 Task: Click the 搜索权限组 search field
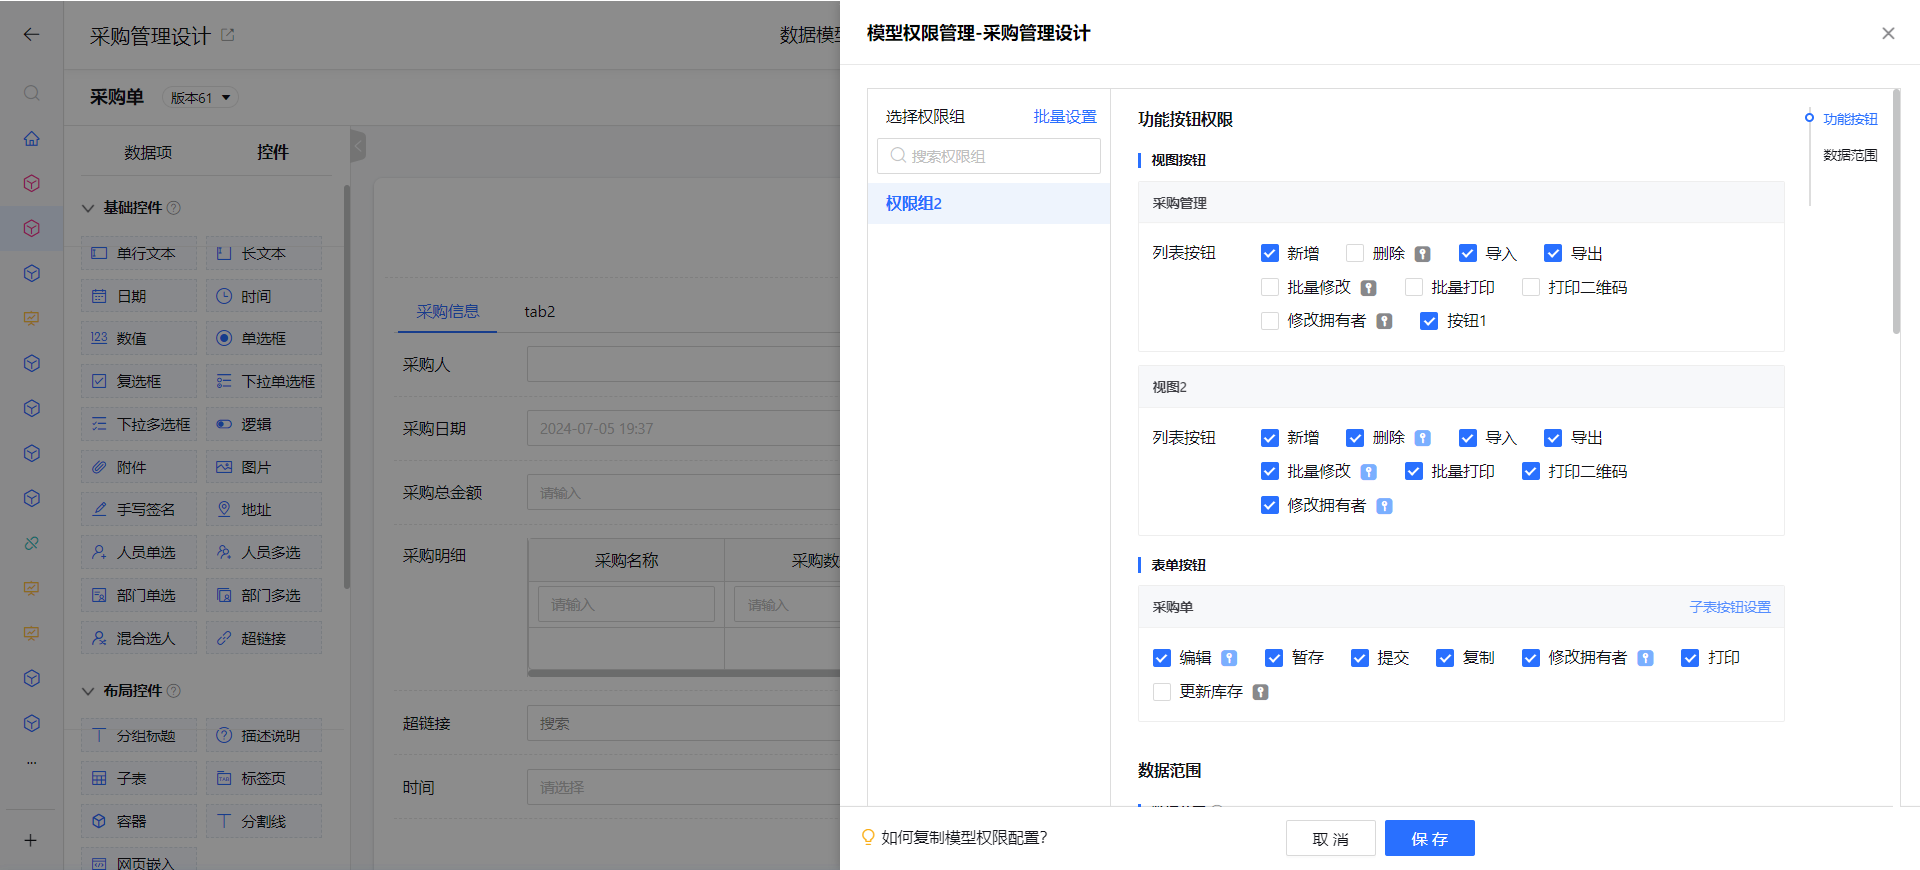click(989, 156)
